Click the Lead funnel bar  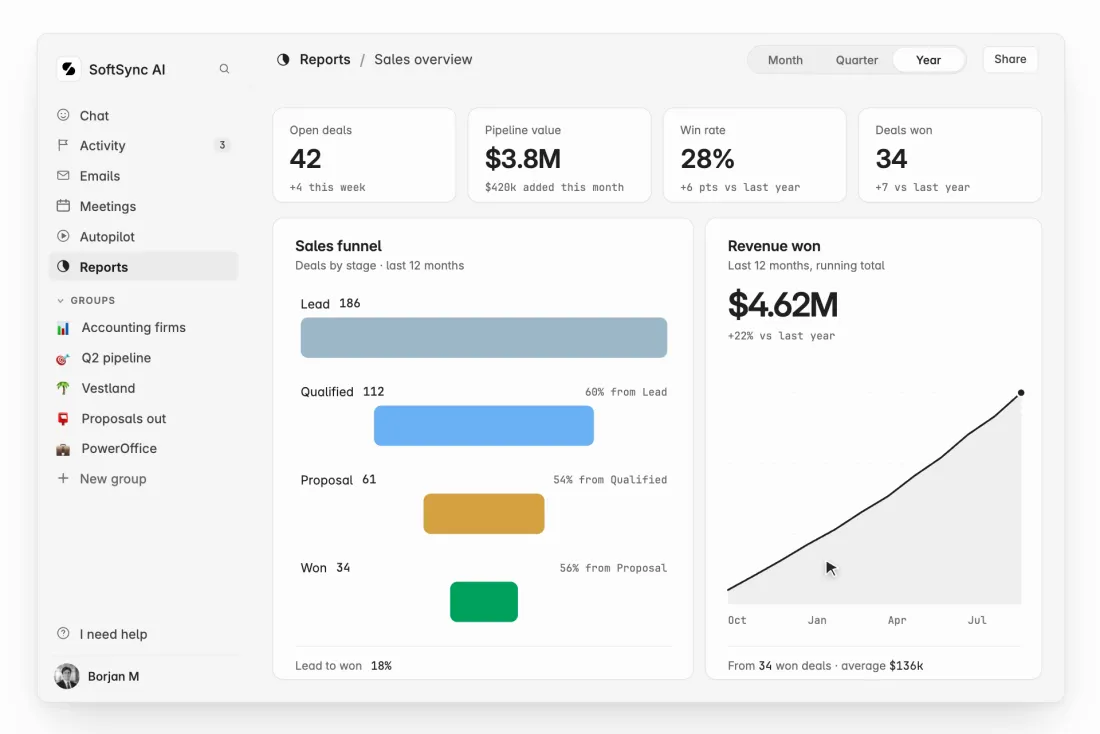click(x=483, y=338)
